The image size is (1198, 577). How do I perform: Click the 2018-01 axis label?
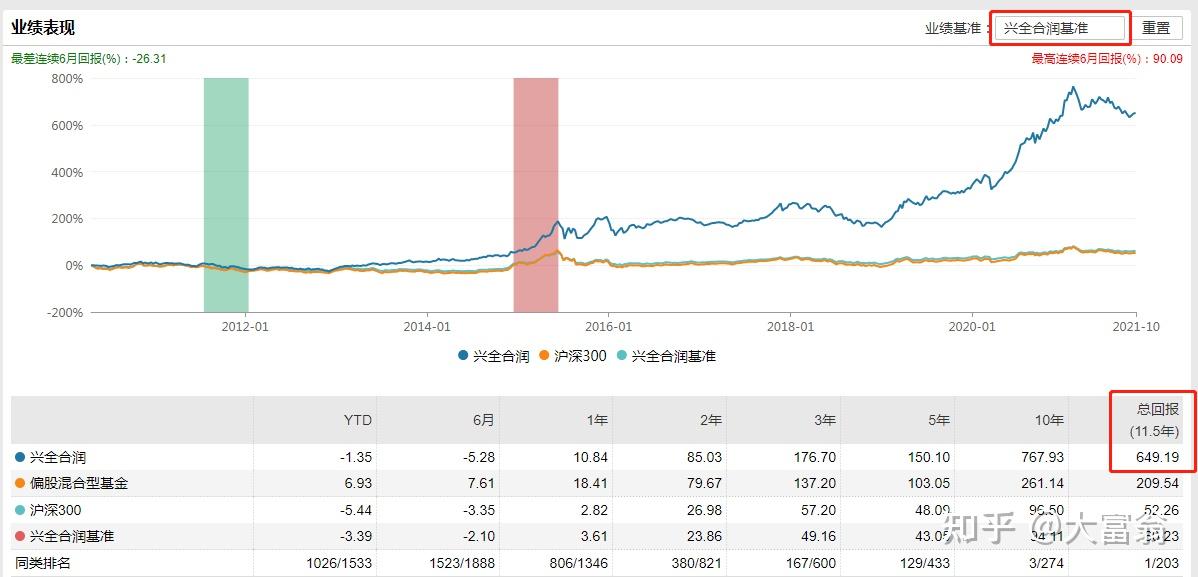791,326
